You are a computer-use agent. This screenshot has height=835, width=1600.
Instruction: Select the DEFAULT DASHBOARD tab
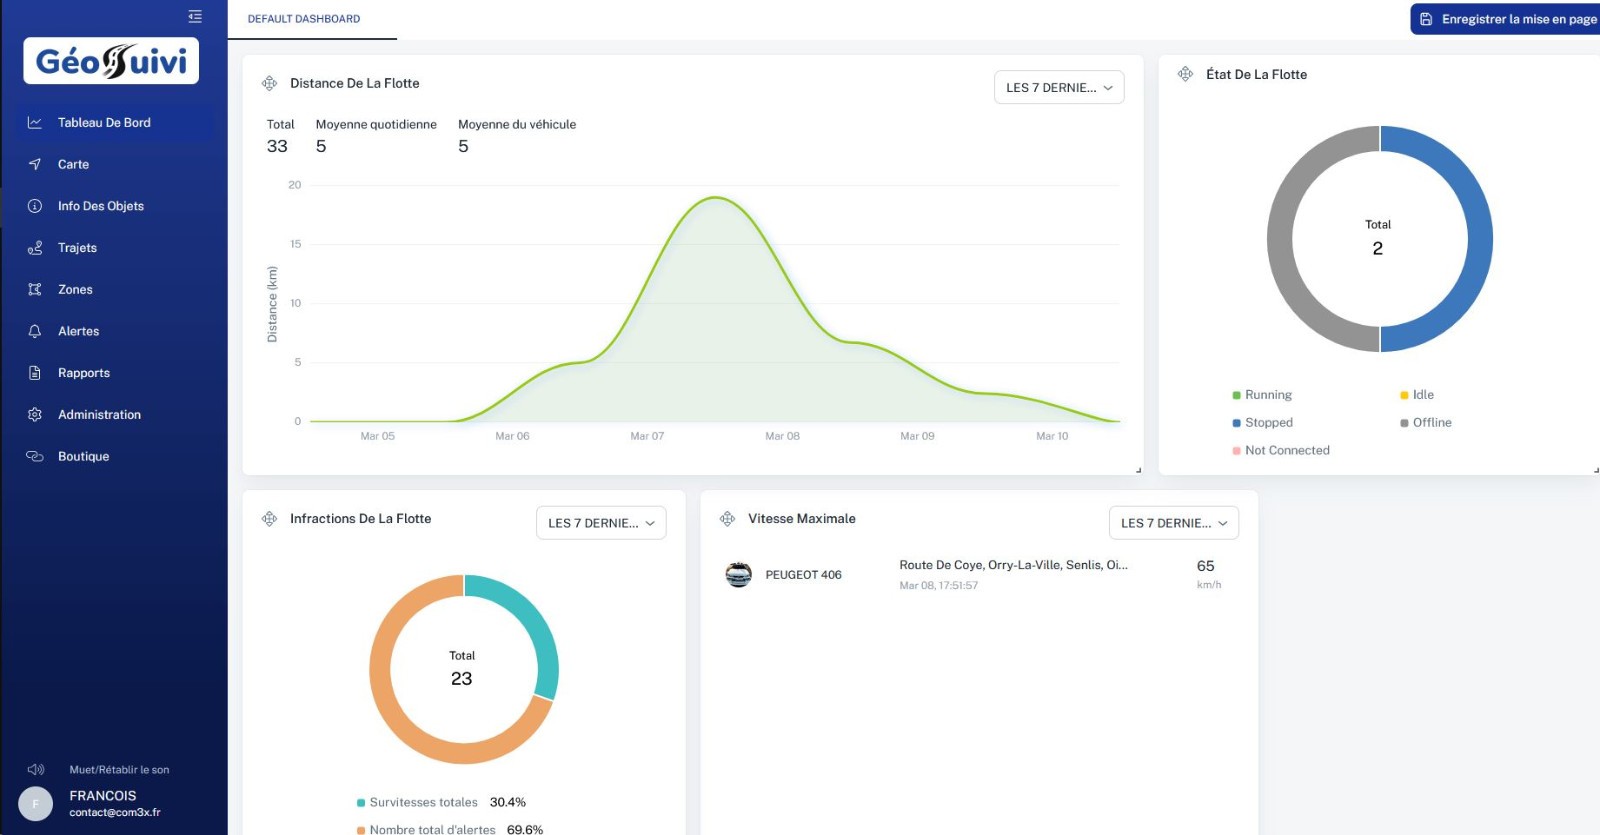click(x=304, y=19)
